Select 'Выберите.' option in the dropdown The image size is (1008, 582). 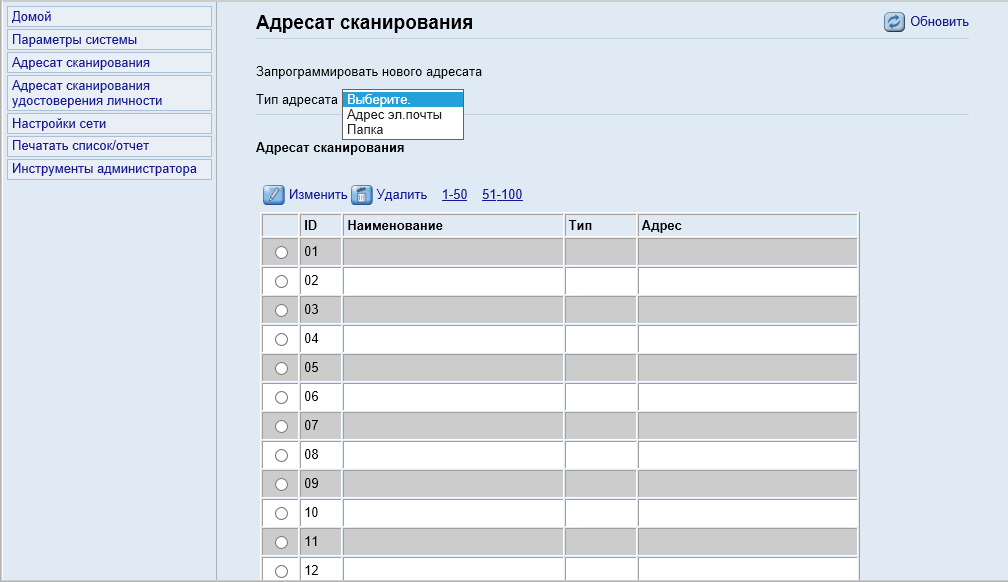[379, 100]
